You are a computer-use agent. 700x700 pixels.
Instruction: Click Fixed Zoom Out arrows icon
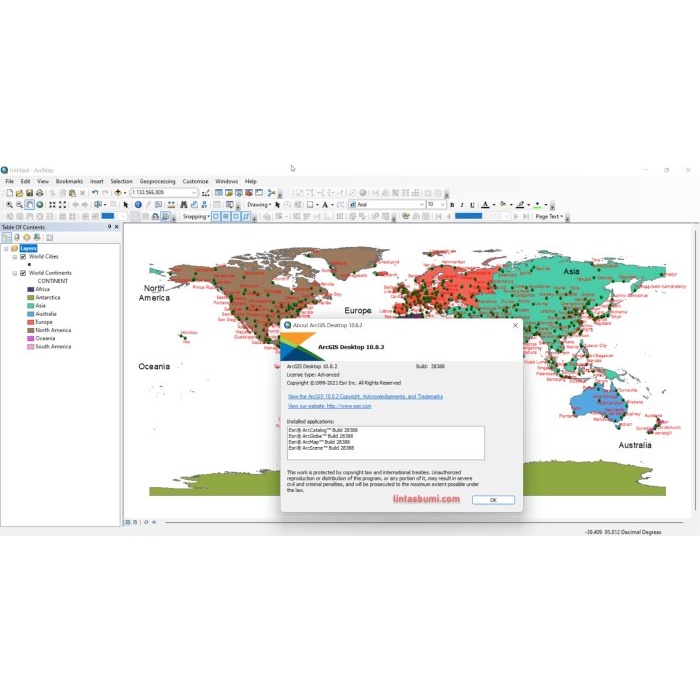pyautogui.click(x=62, y=204)
